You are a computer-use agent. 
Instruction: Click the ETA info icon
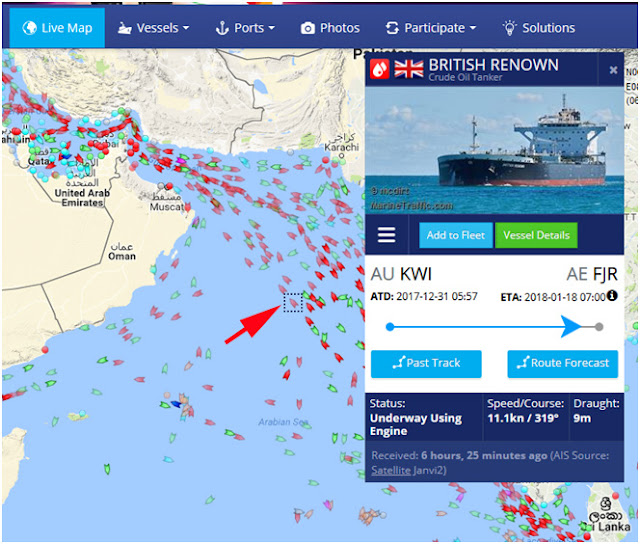point(611,295)
